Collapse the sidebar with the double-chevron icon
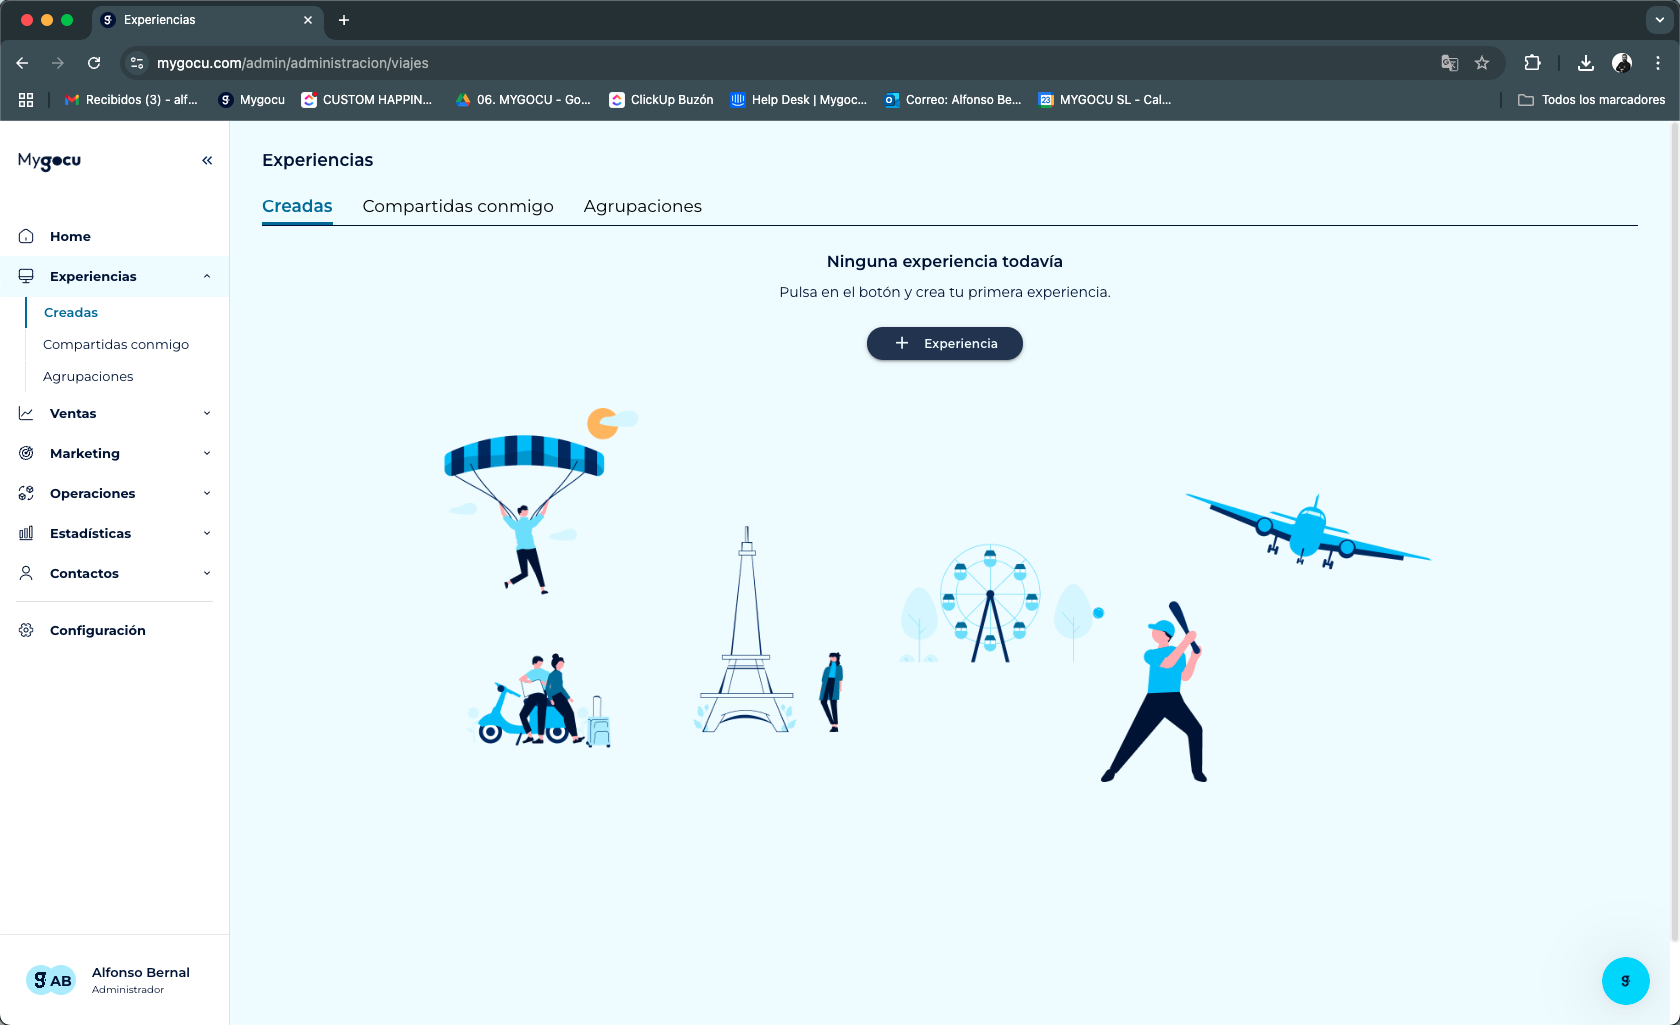Image resolution: width=1680 pixels, height=1025 pixels. (x=207, y=160)
